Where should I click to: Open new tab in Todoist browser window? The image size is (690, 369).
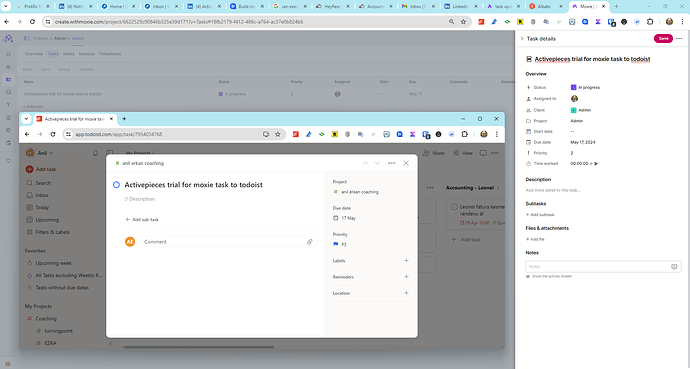click(124, 119)
